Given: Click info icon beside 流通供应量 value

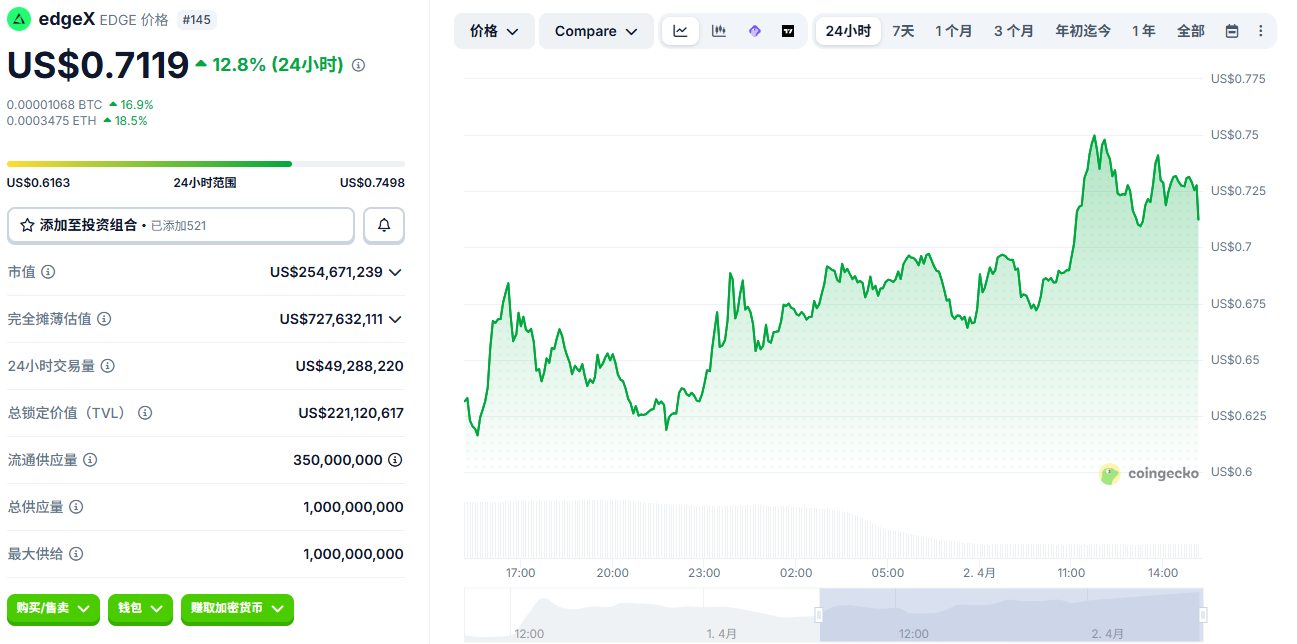Looking at the screenshot, I should (395, 460).
